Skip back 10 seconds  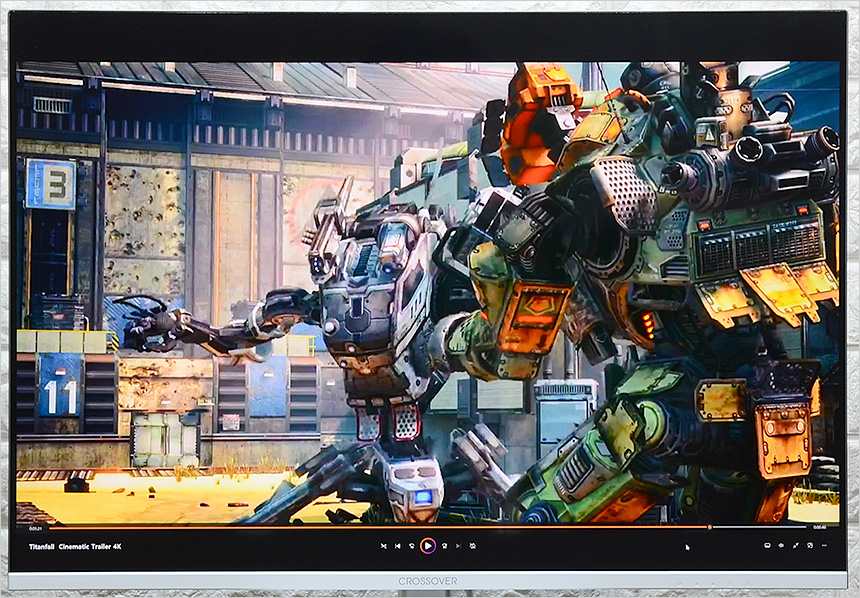pyautogui.click(x=411, y=546)
